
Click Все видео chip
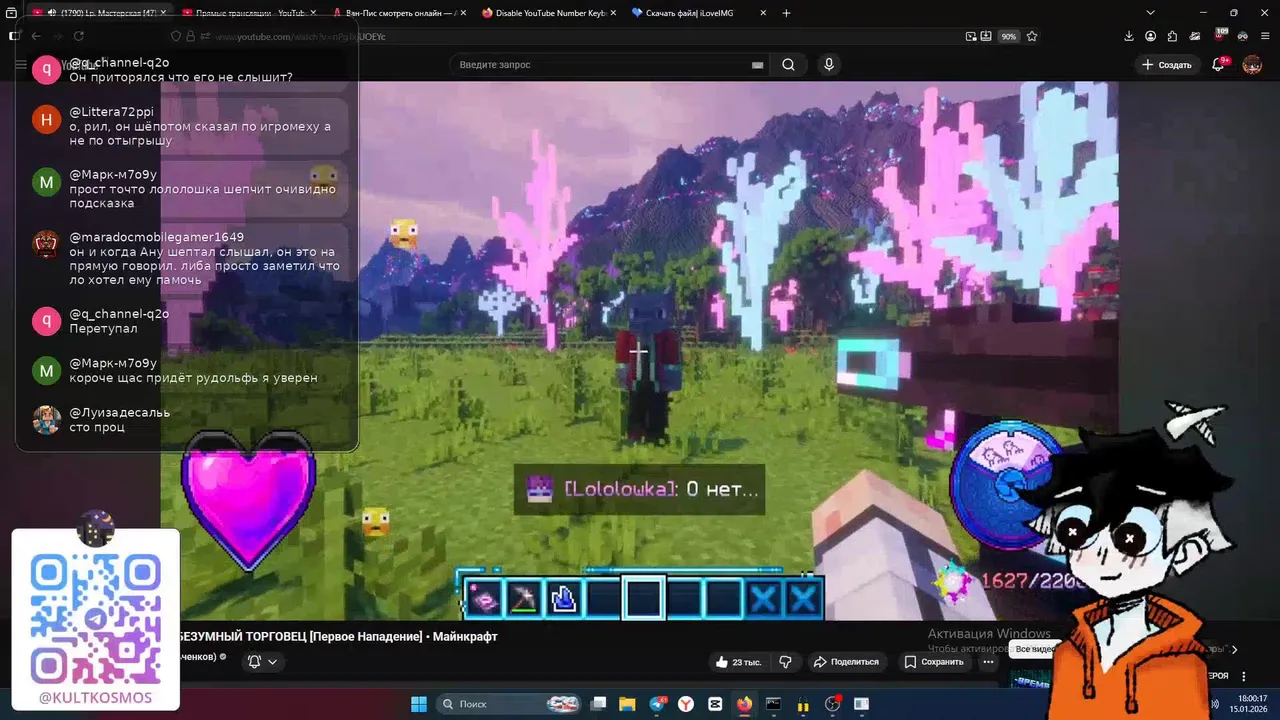(1034, 649)
